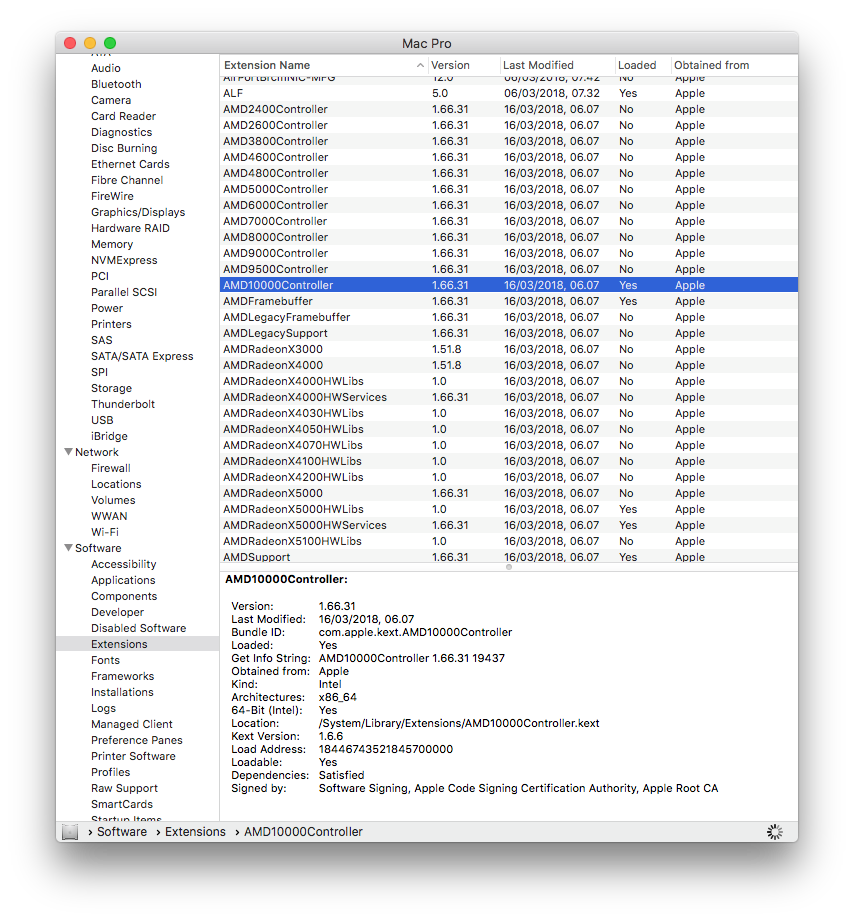Select the AMD2400Controller row
This screenshot has width=854, height=922.
509,109
